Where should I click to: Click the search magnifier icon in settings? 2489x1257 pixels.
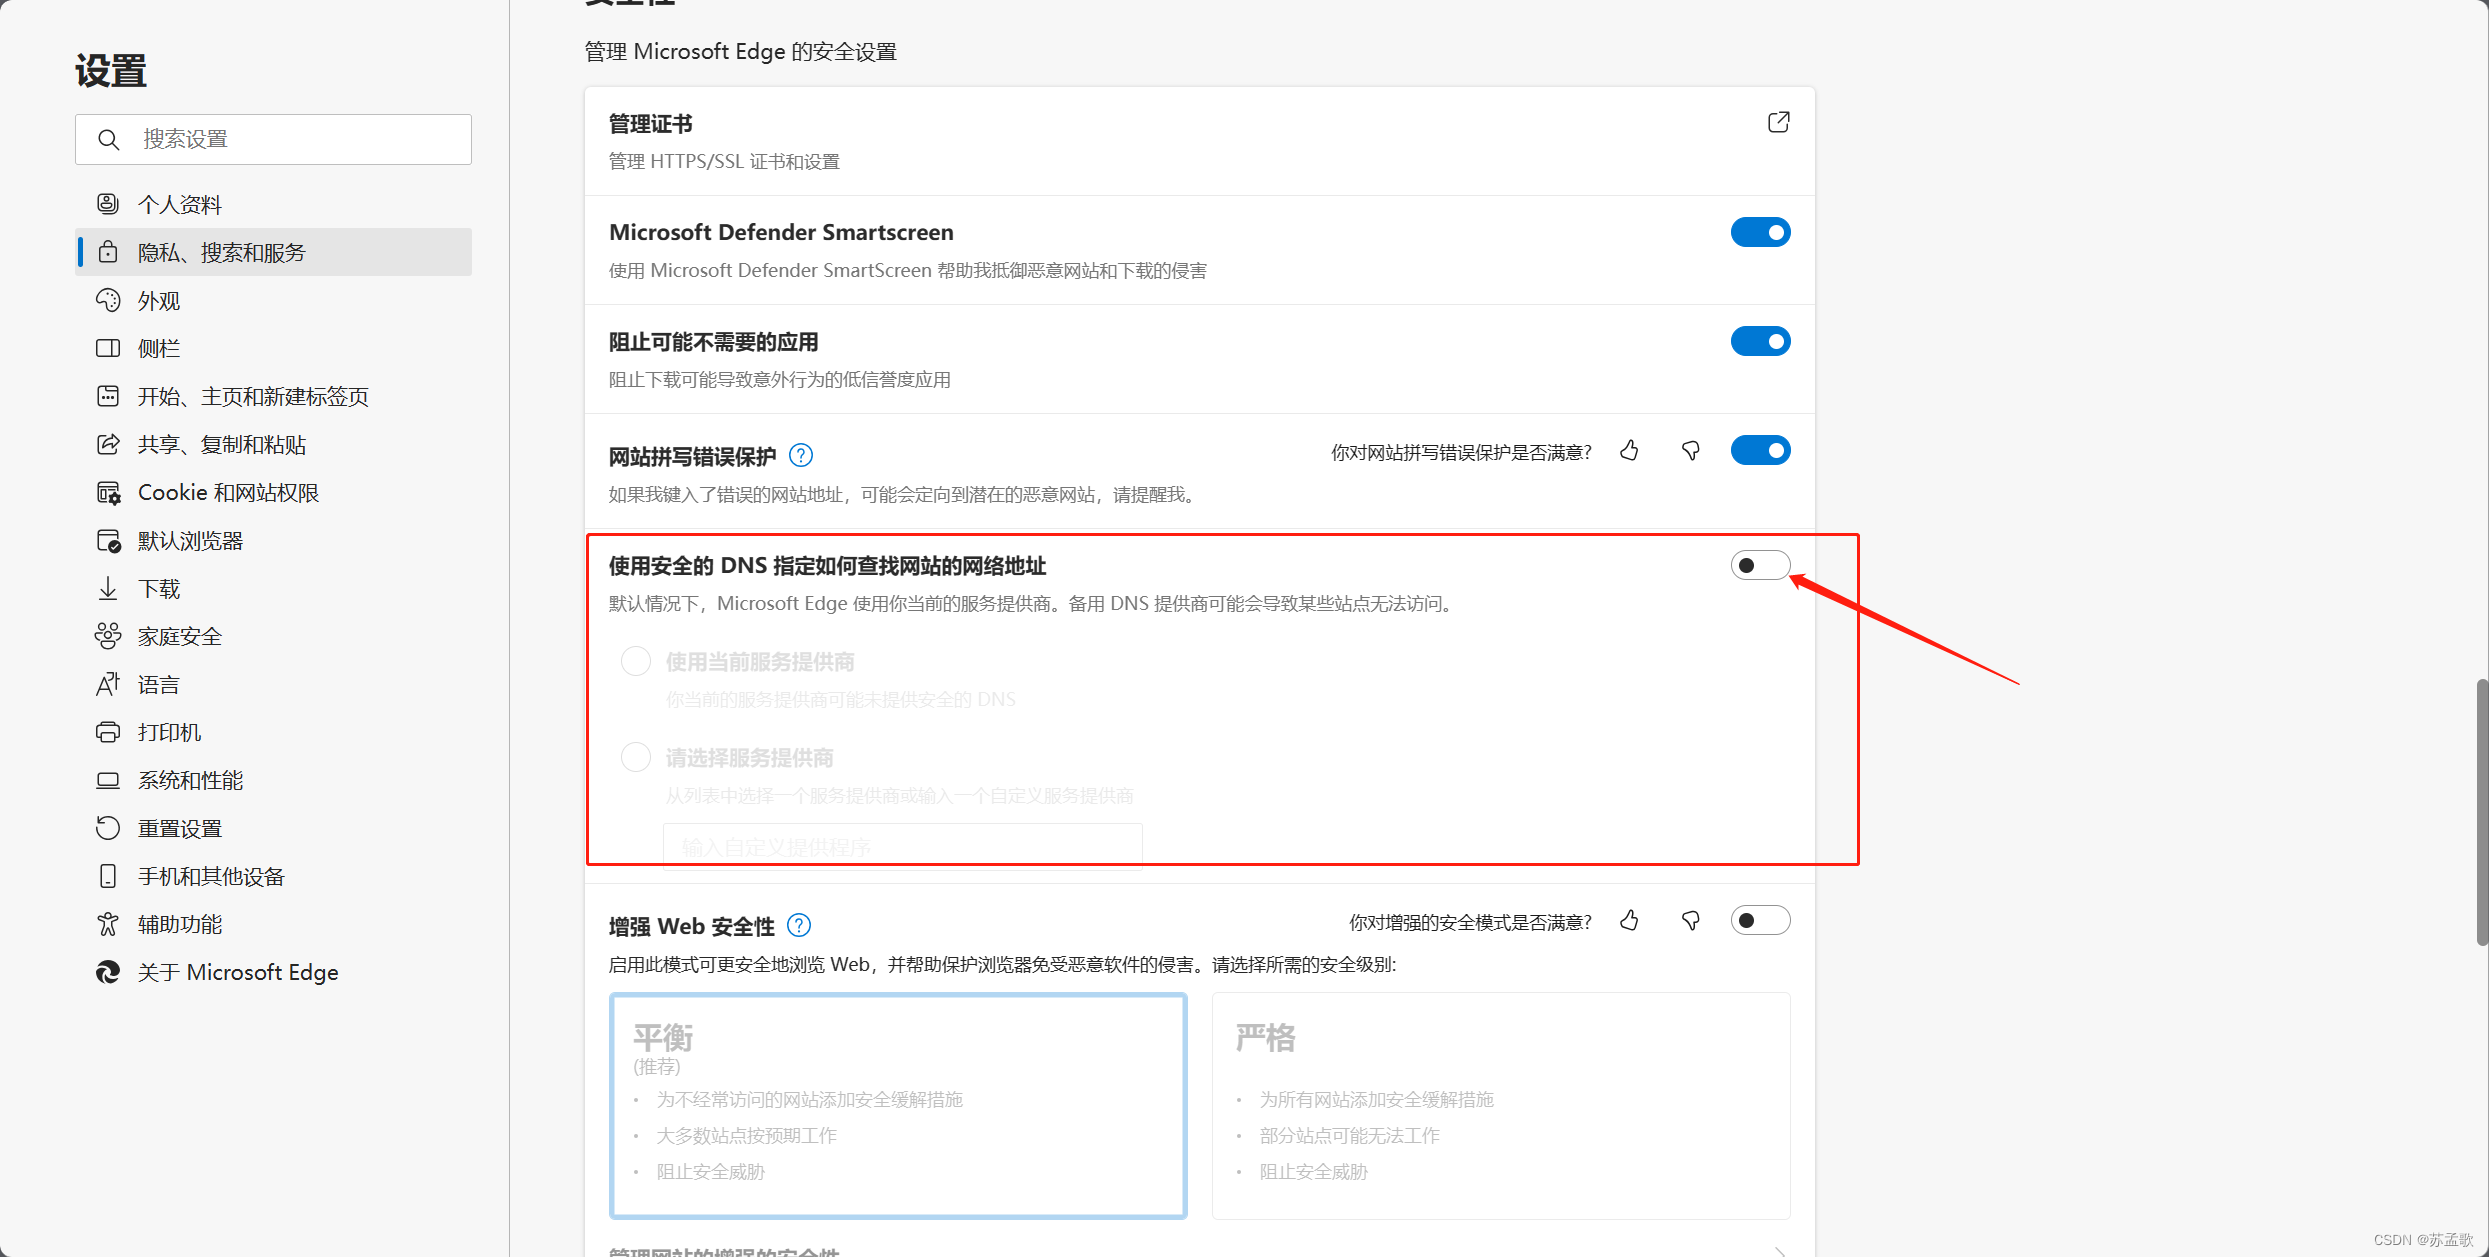tap(109, 139)
